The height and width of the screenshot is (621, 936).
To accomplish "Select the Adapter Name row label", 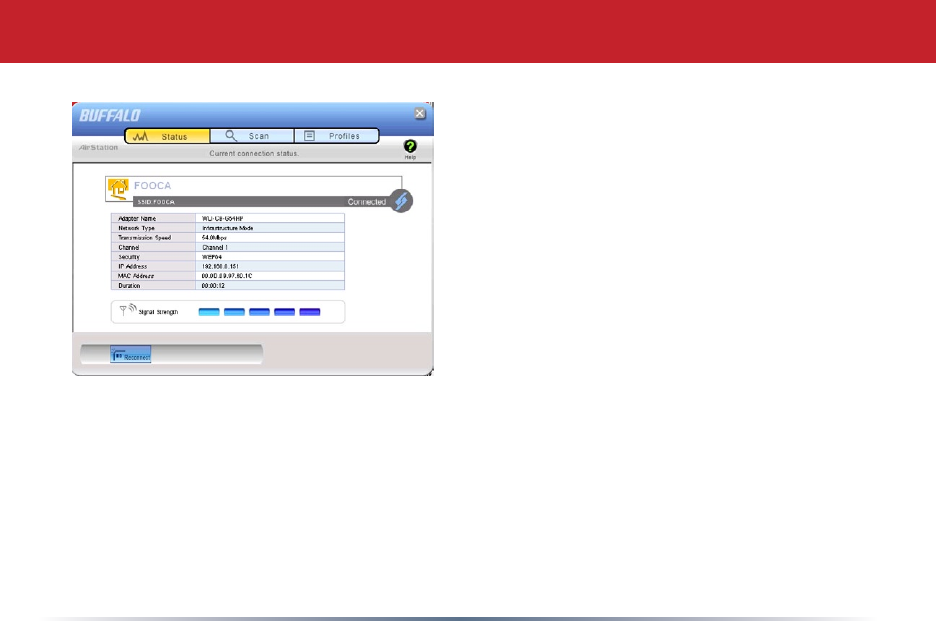I will click(x=137, y=219).
